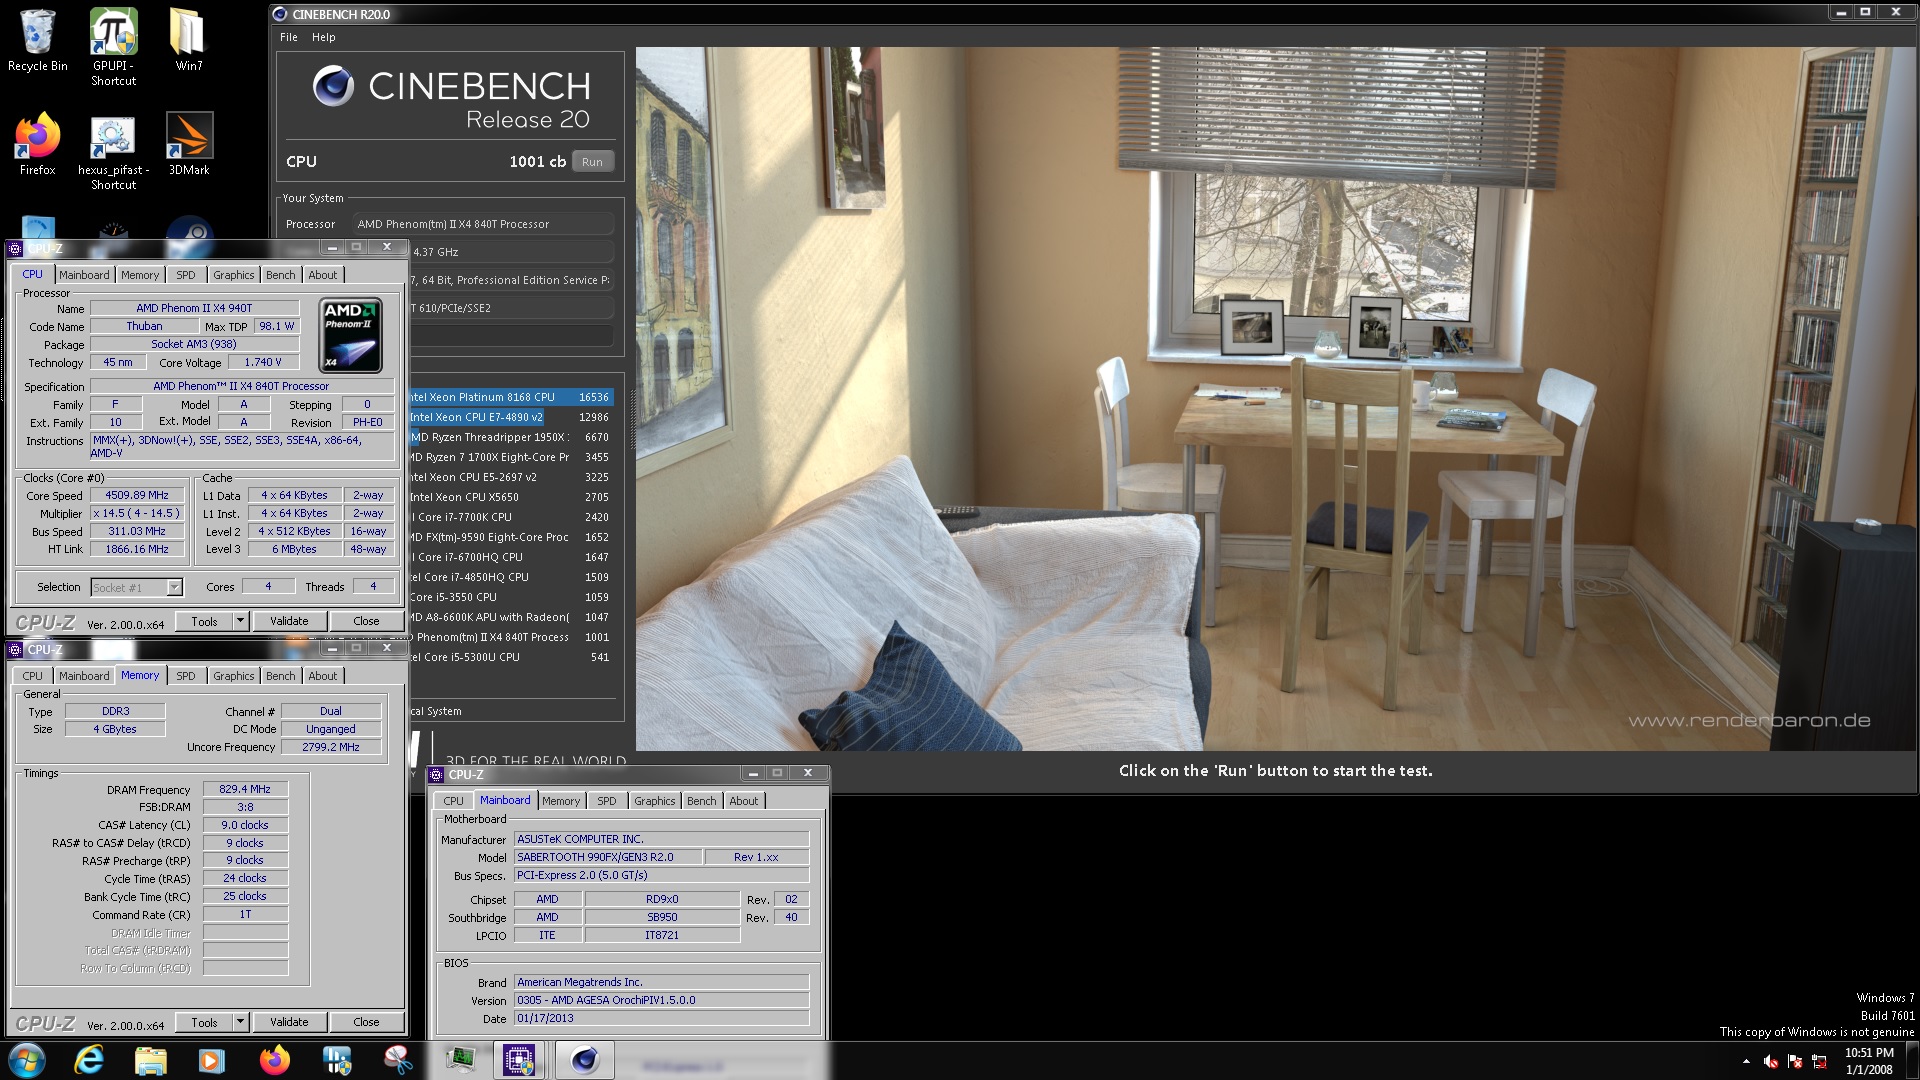Select CPU tab in the CPU-Z Mainboard window
Screen dimensions: 1920x1080
coord(454,801)
